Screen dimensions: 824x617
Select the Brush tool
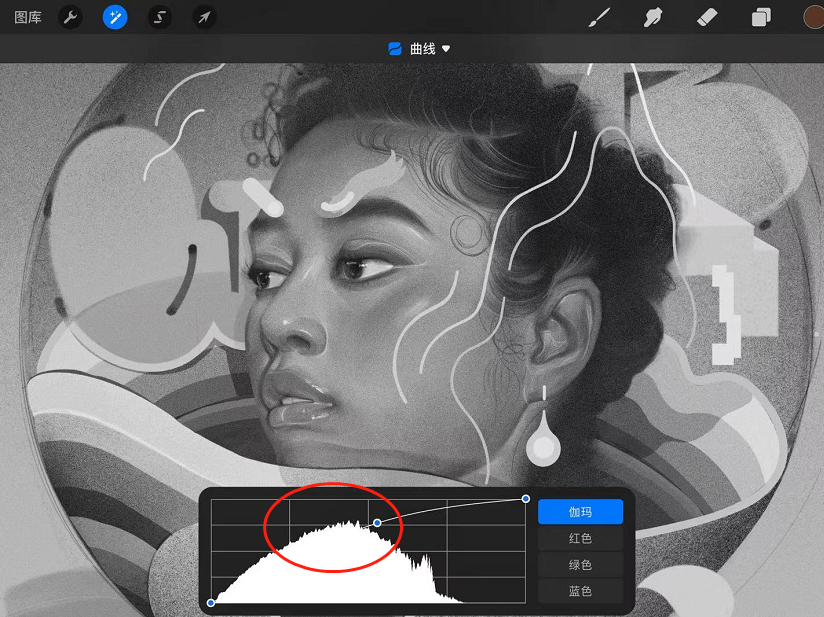[x=599, y=17]
